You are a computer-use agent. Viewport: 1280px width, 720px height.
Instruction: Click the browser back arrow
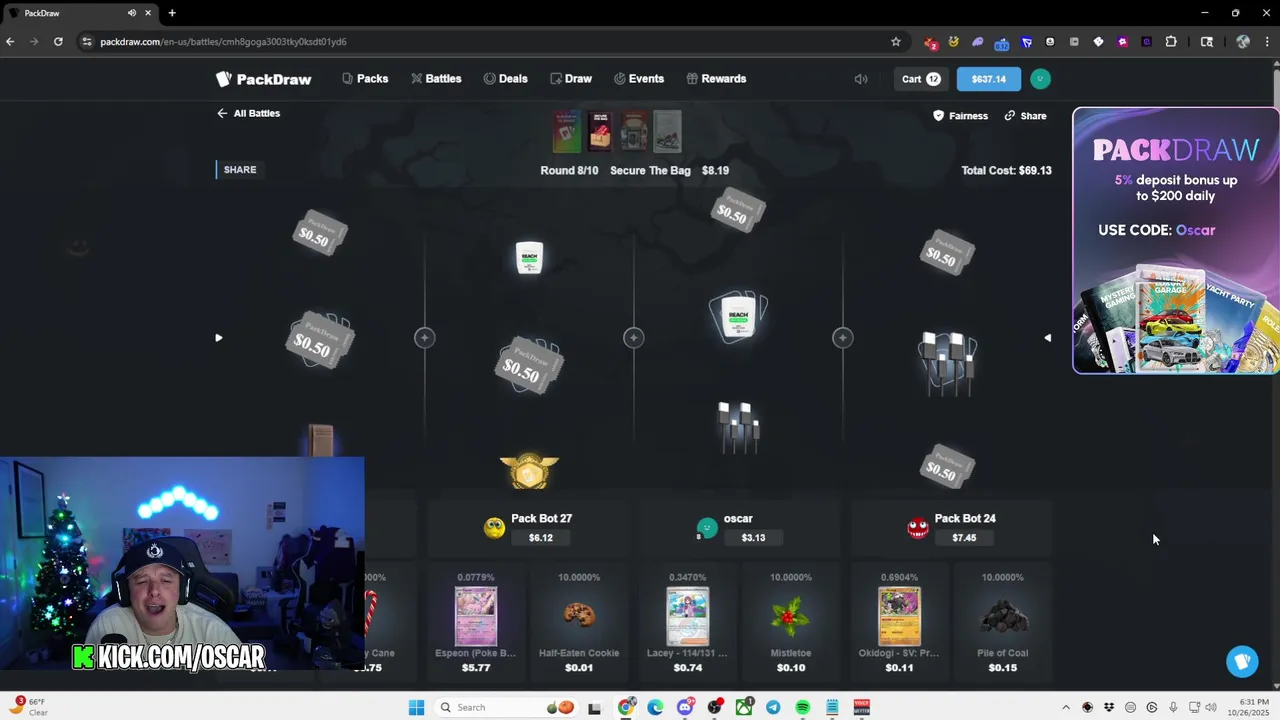10,41
